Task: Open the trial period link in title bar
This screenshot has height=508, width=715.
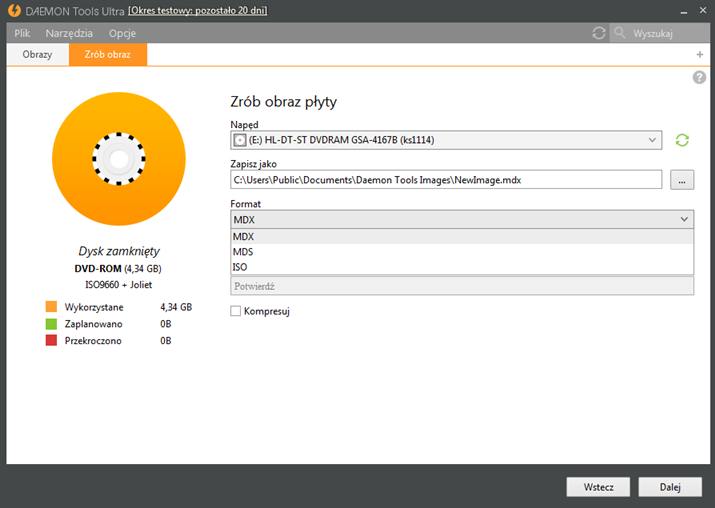Action: (197, 10)
